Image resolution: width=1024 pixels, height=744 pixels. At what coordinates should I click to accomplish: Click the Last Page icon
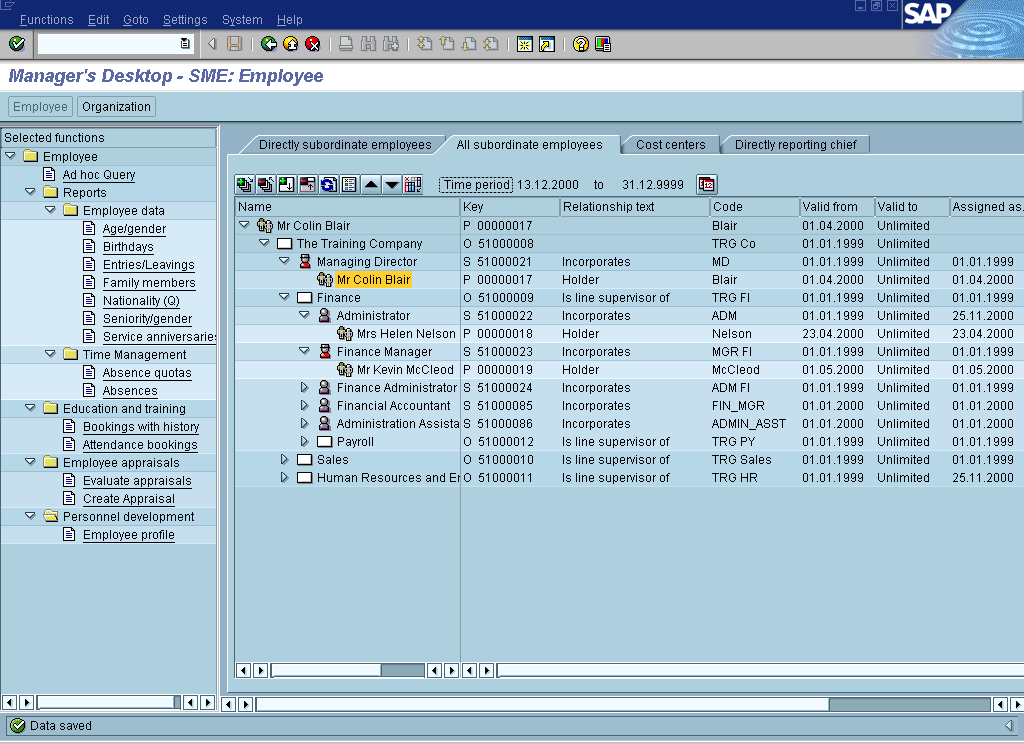pos(491,44)
